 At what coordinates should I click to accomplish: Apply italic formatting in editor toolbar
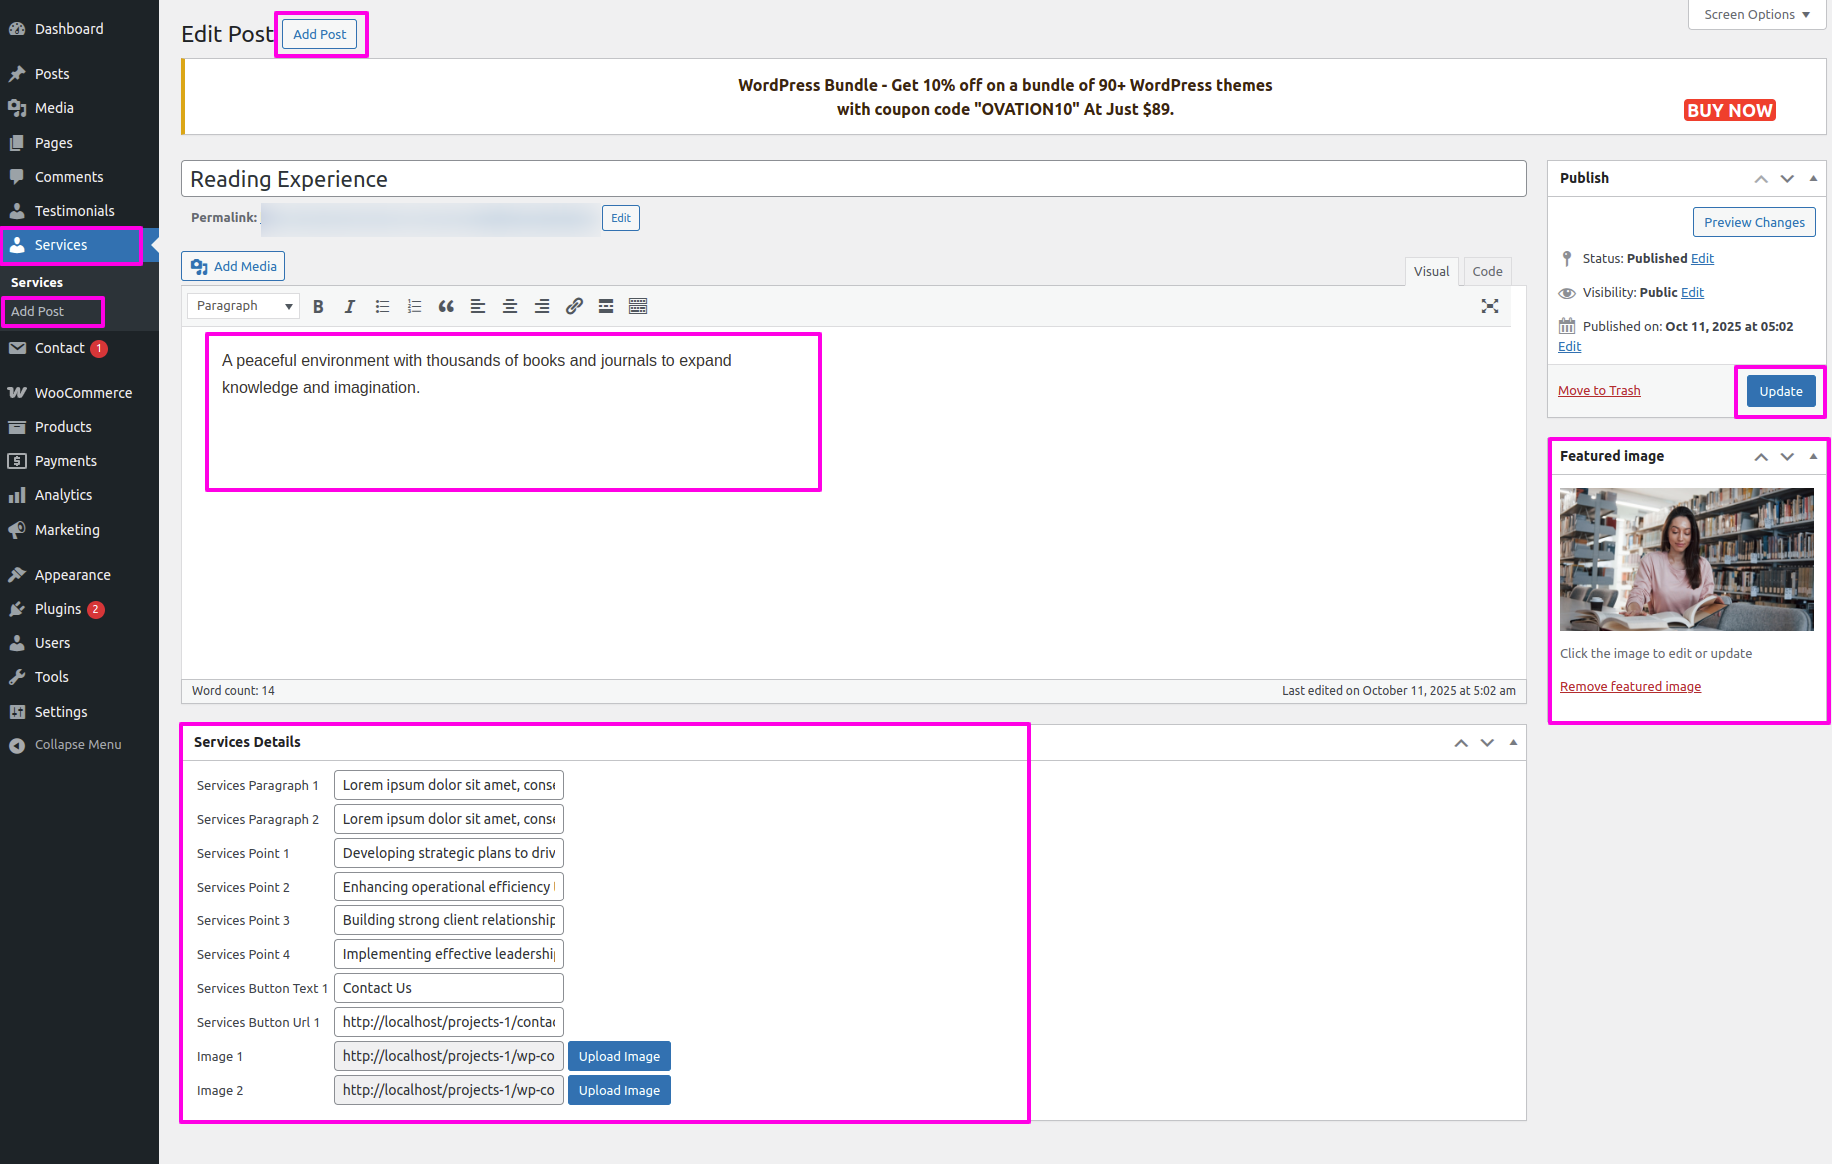tap(349, 307)
